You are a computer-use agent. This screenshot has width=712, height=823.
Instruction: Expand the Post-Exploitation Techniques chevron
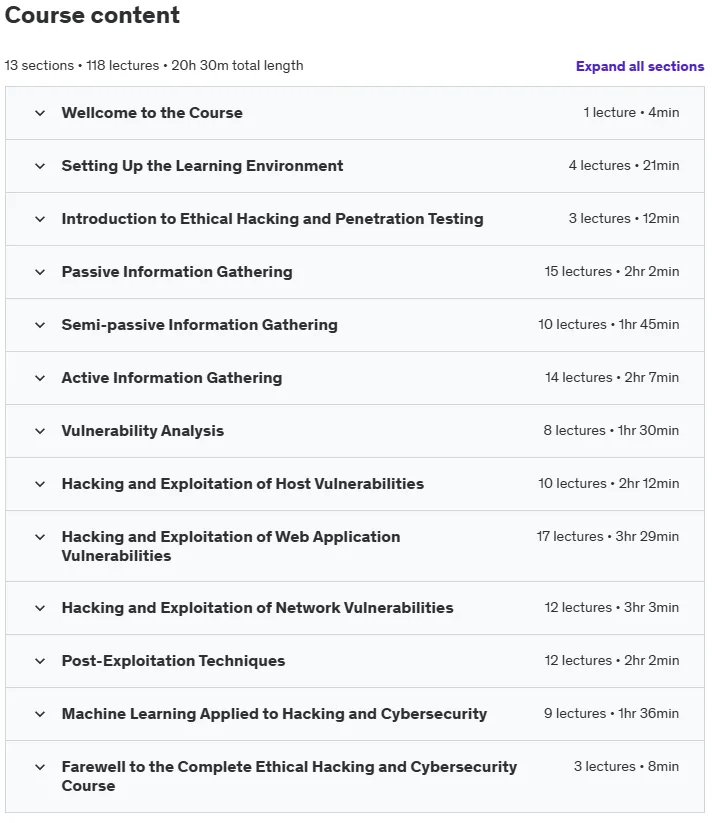click(40, 661)
